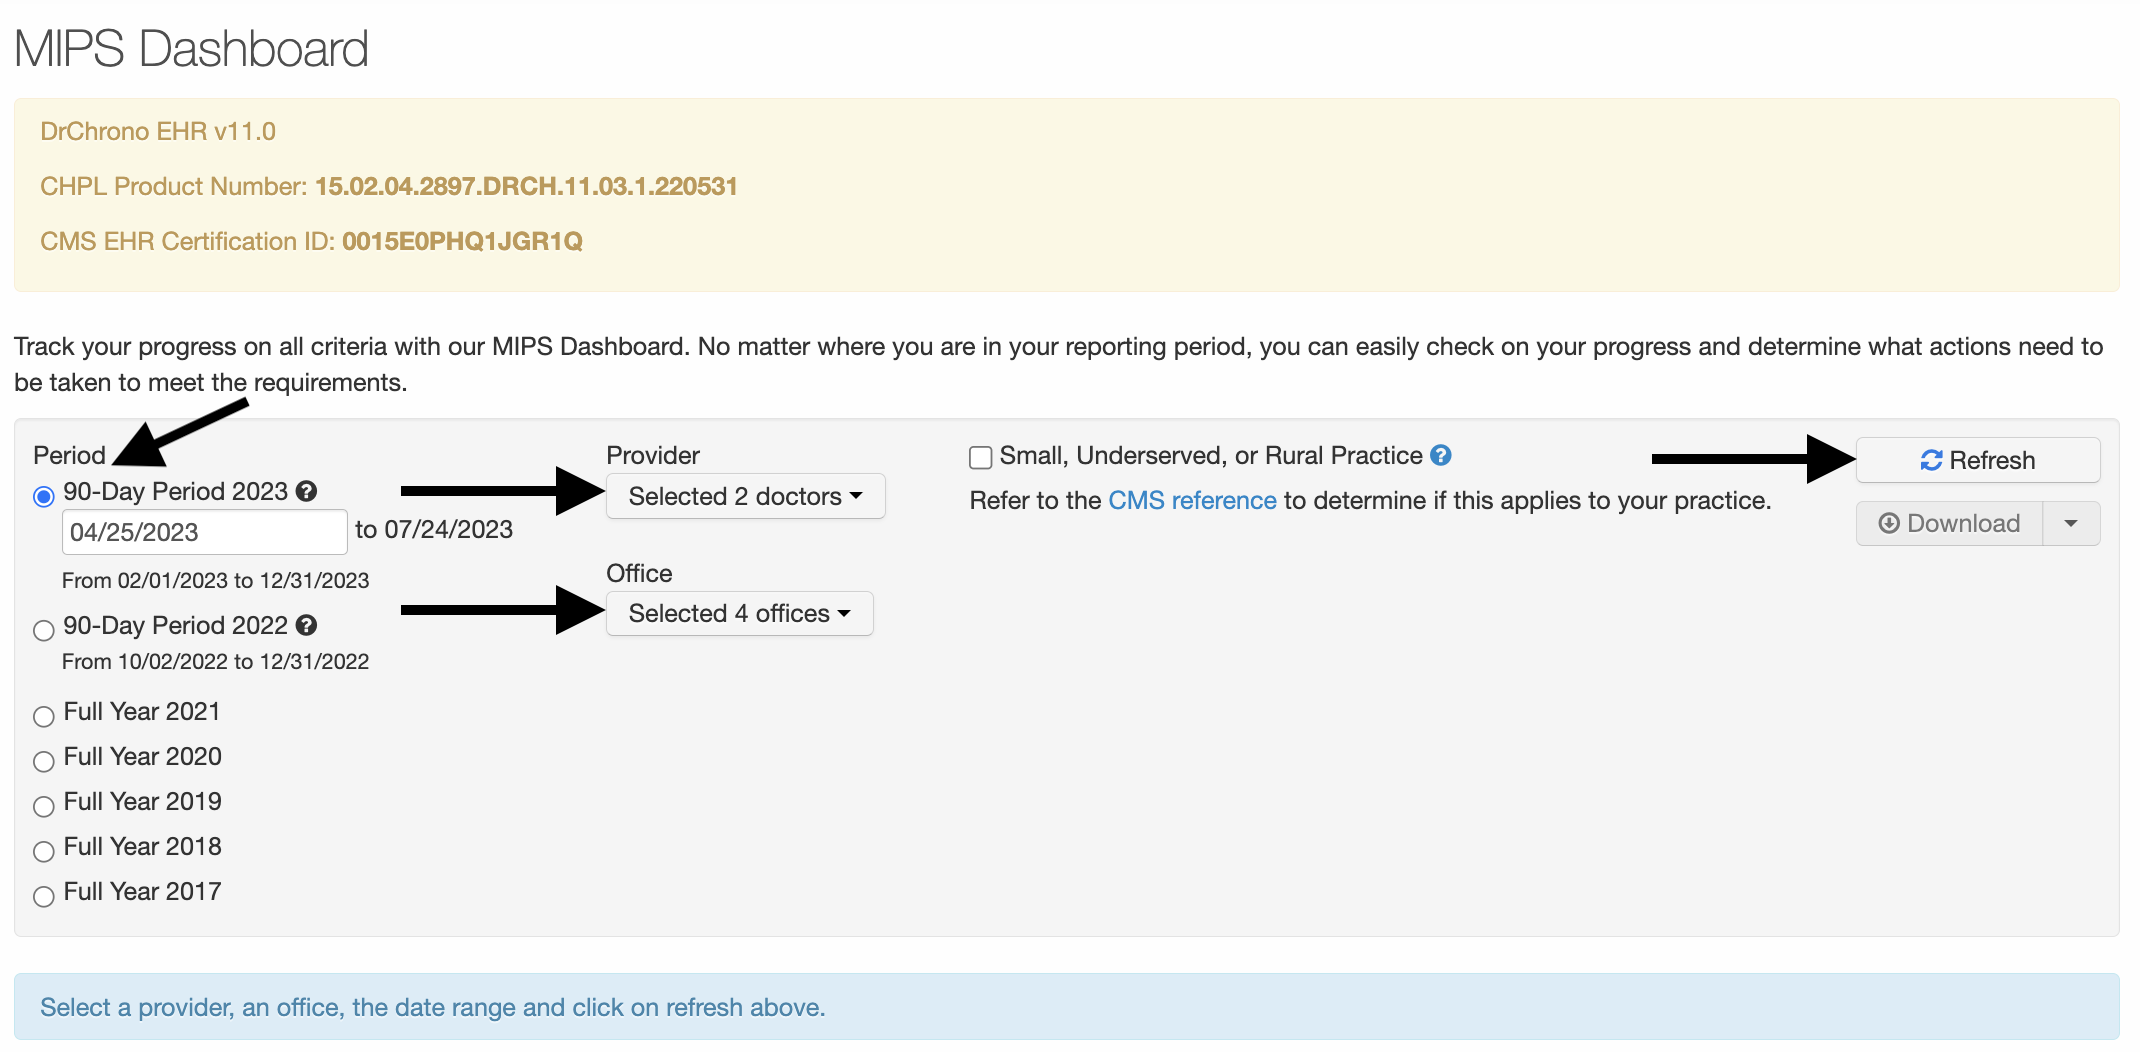Choose the Full Year 2021 period
This screenshot has height=1052, width=2140.
(44, 716)
